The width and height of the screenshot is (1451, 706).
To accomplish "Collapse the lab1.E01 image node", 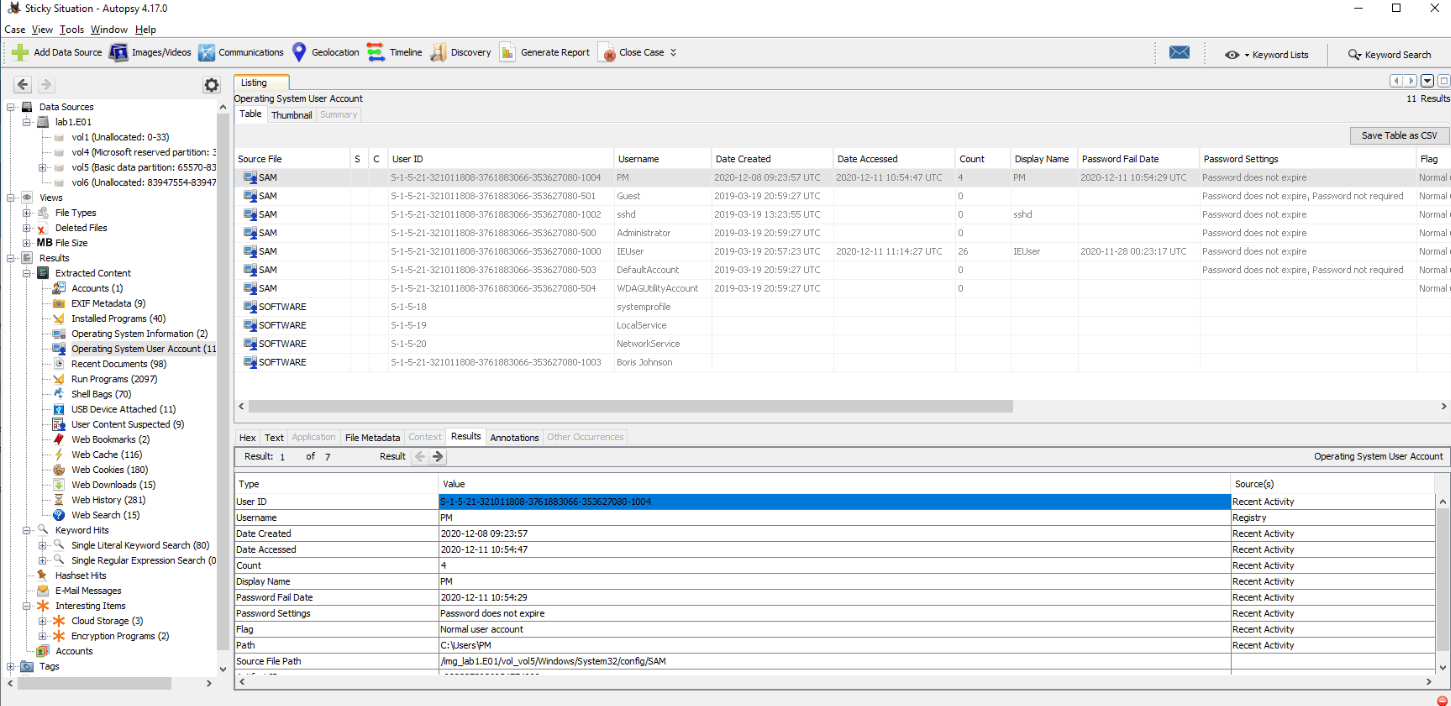I will [x=27, y=122].
